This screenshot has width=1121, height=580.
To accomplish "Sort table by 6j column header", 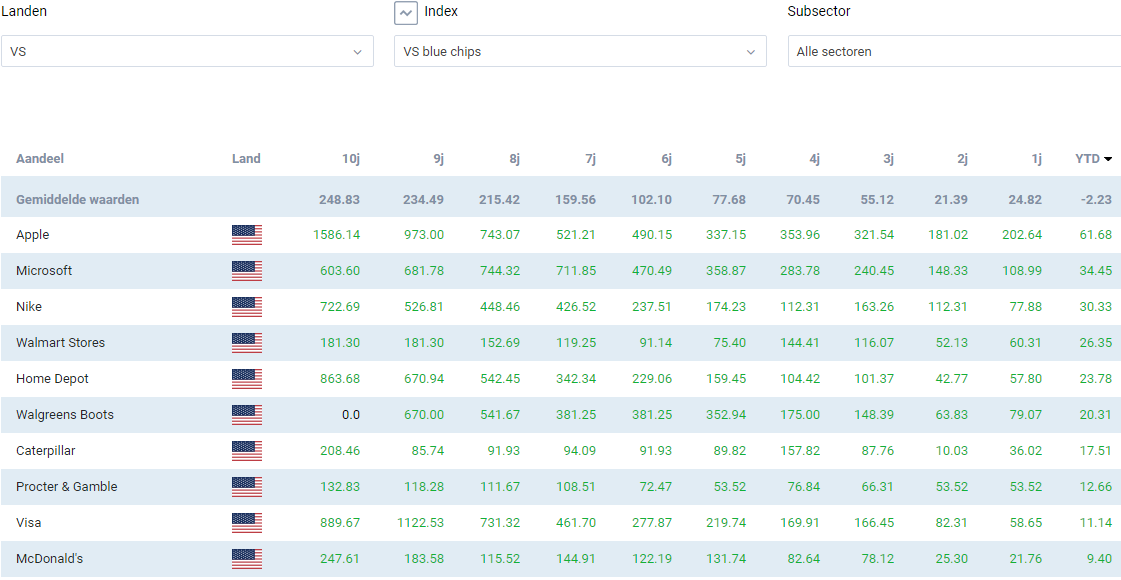I will click(x=666, y=159).
